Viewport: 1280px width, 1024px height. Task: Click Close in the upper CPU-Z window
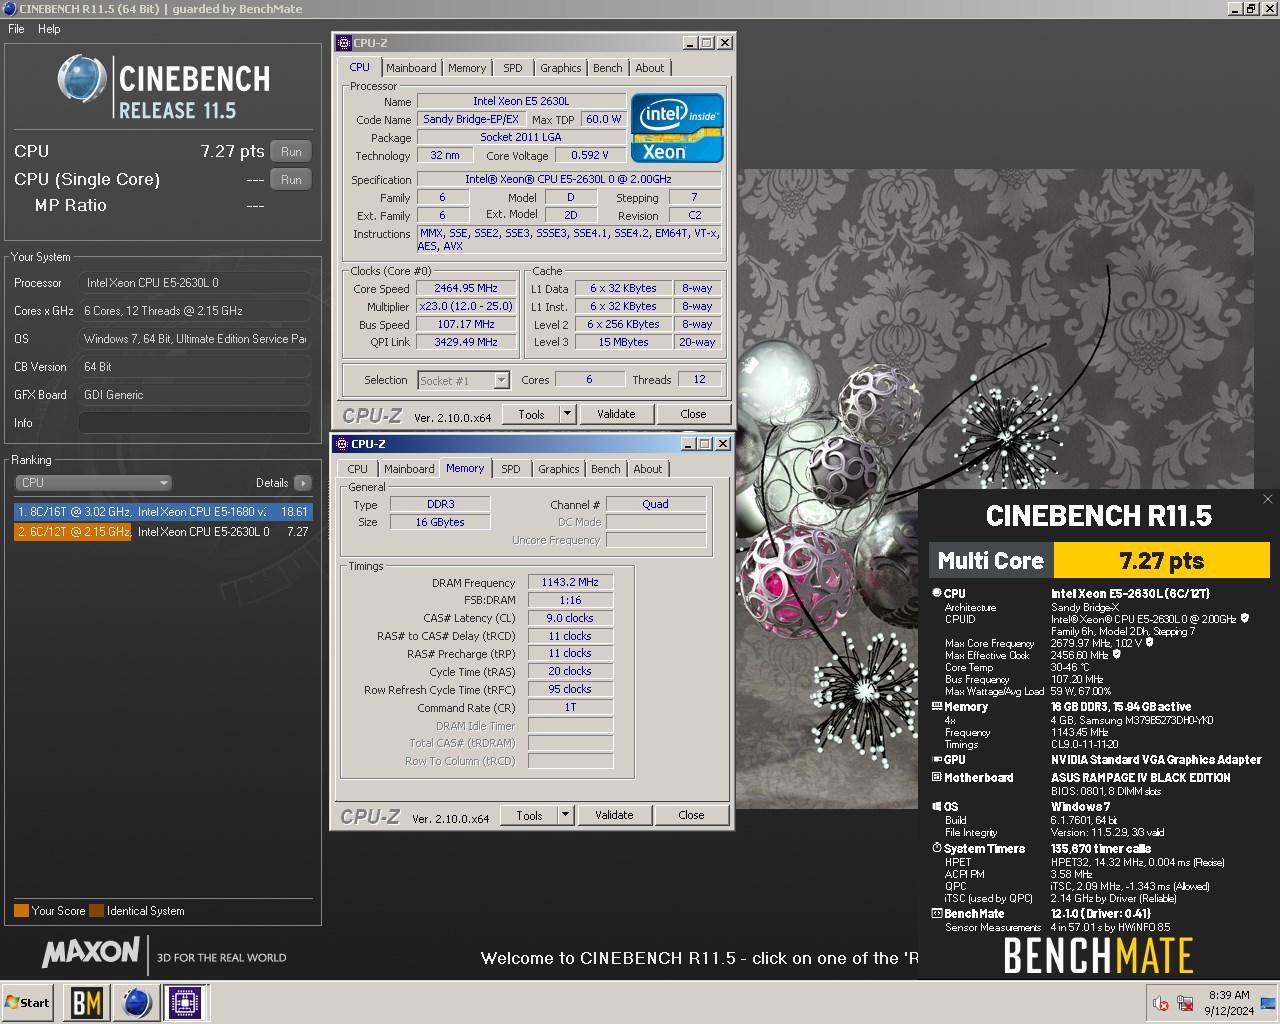(693, 414)
